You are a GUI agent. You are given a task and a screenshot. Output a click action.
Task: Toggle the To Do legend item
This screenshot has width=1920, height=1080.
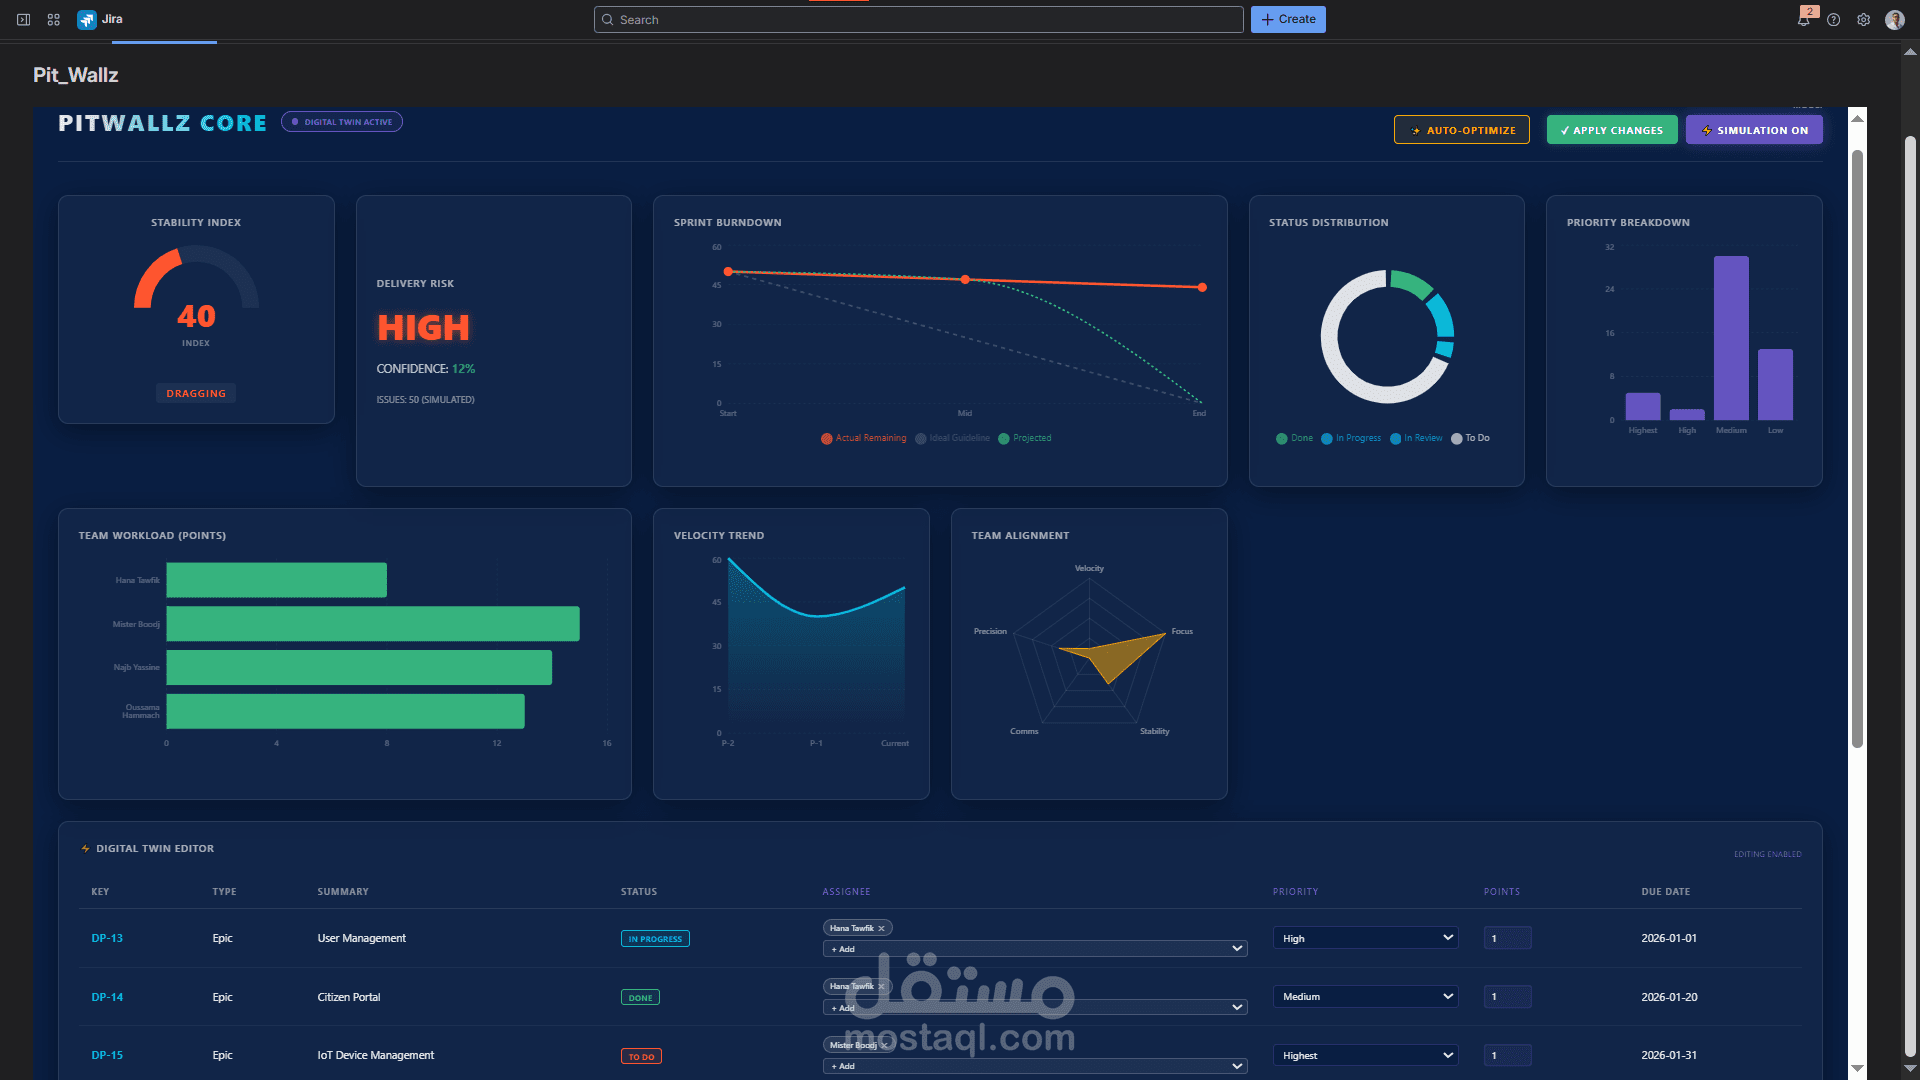[1470, 438]
